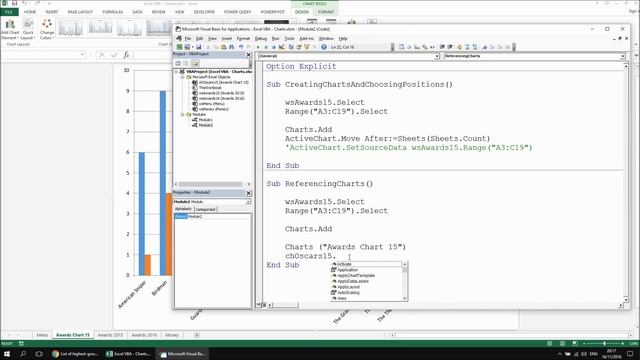The height and width of the screenshot is (360, 640).
Task: Switch to Alphabetic tab in Properties
Action: tap(183, 209)
